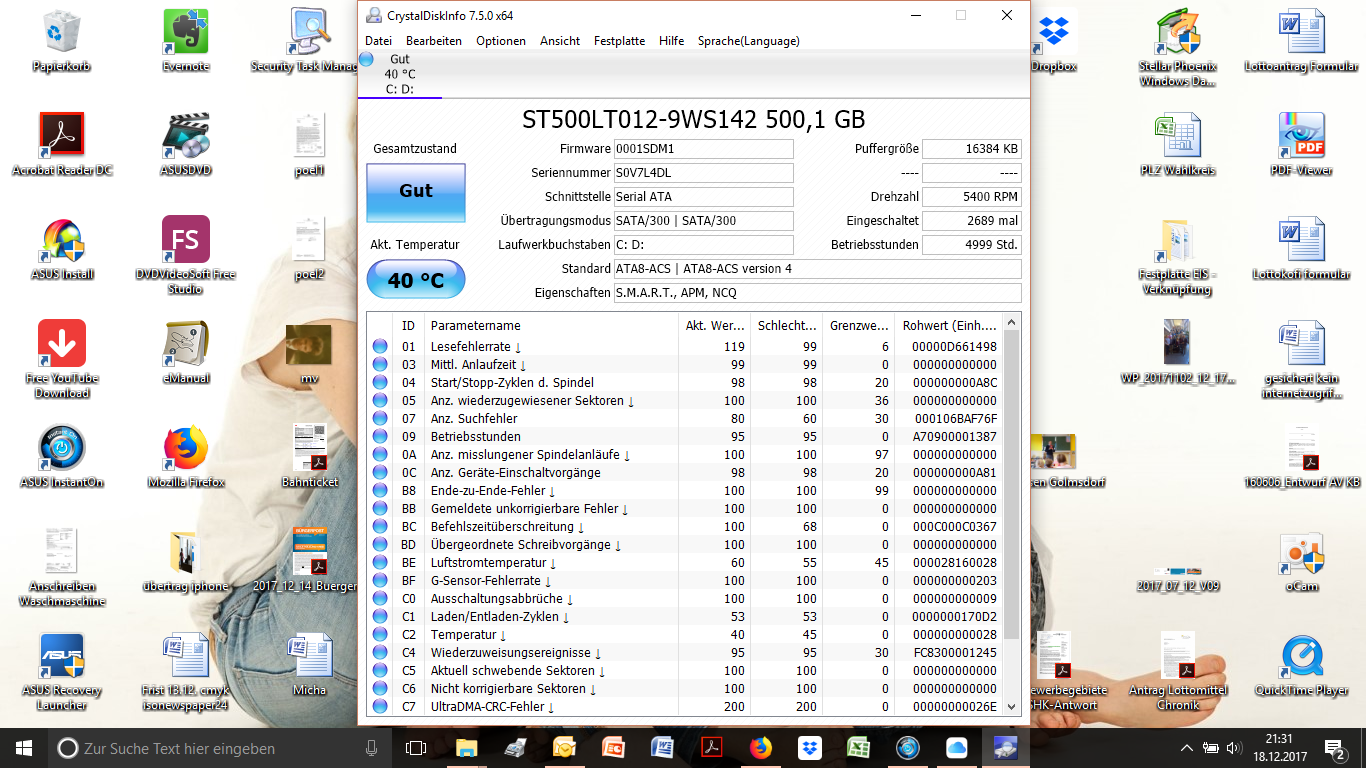This screenshot has height=768, width=1366.
Task: Select the Anz. Suchfehler row
Action: 685,419
